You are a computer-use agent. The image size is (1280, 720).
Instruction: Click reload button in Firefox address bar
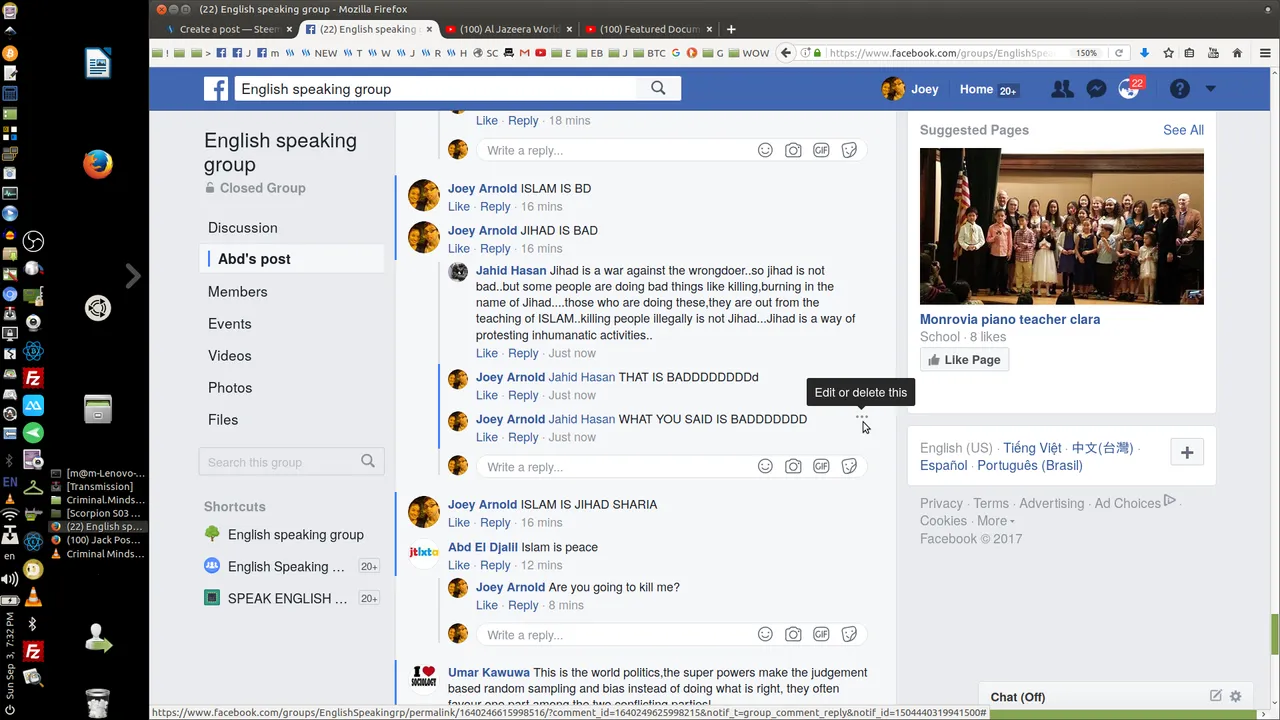coord(1119,53)
